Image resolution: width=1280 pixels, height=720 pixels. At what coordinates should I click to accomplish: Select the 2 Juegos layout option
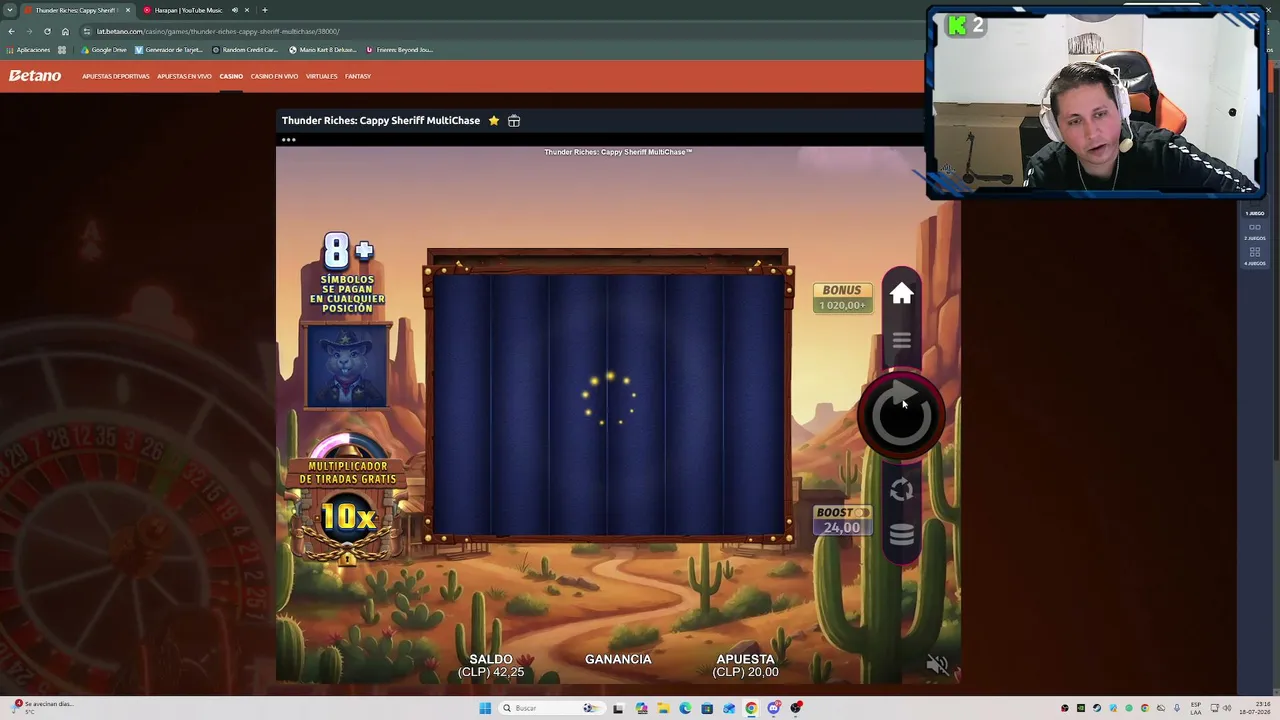(x=1254, y=232)
